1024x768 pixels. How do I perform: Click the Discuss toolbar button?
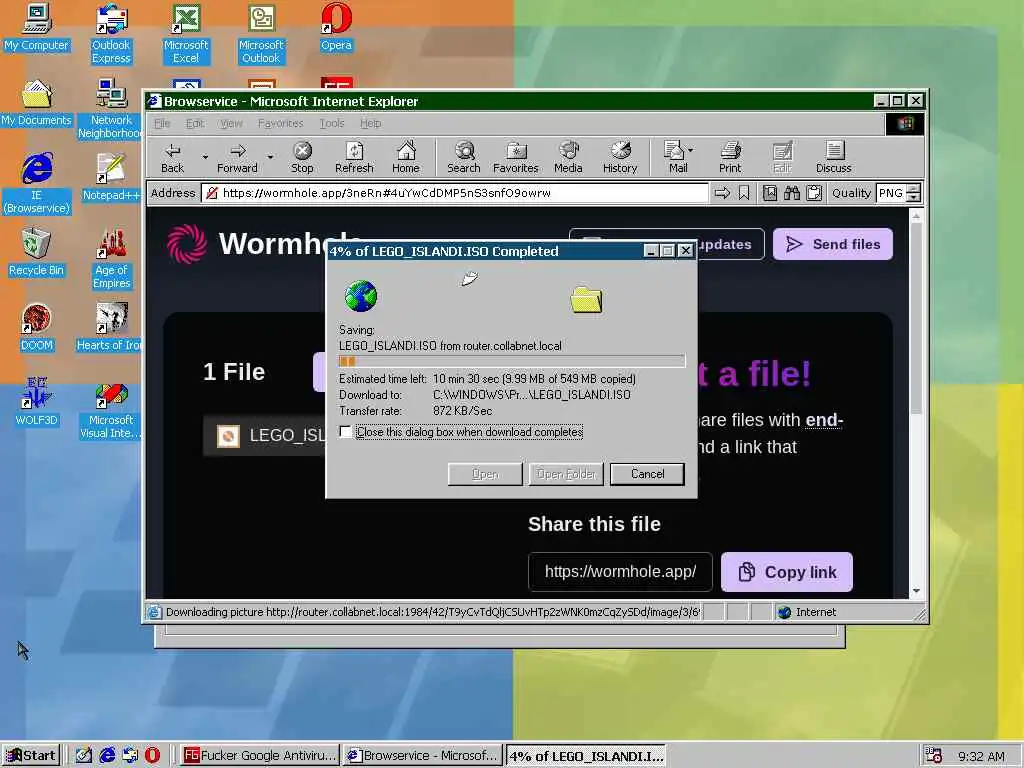(833, 158)
